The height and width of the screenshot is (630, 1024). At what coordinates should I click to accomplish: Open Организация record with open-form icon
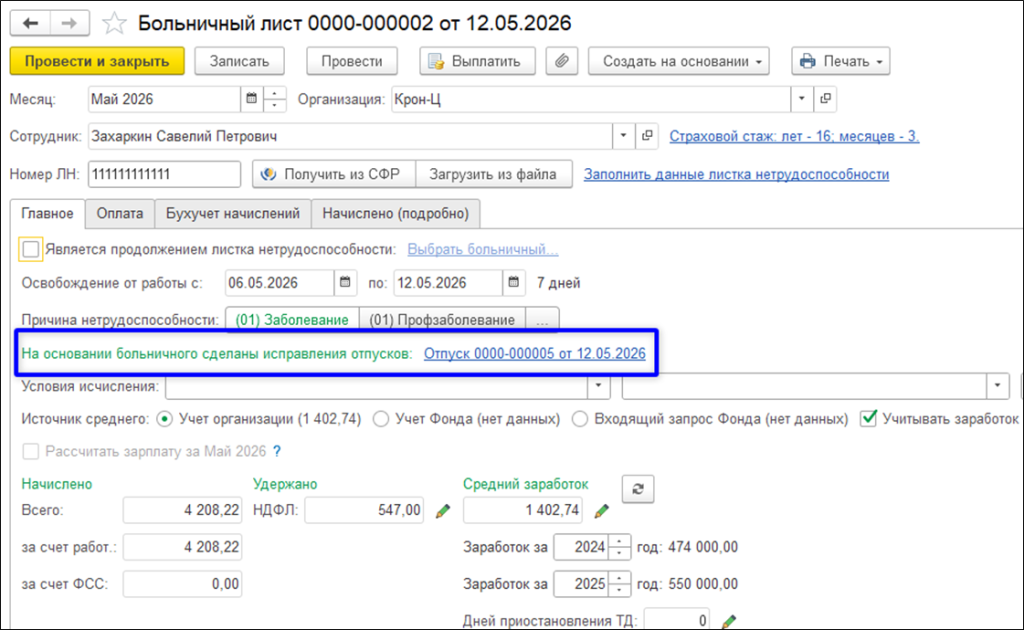click(x=825, y=99)
